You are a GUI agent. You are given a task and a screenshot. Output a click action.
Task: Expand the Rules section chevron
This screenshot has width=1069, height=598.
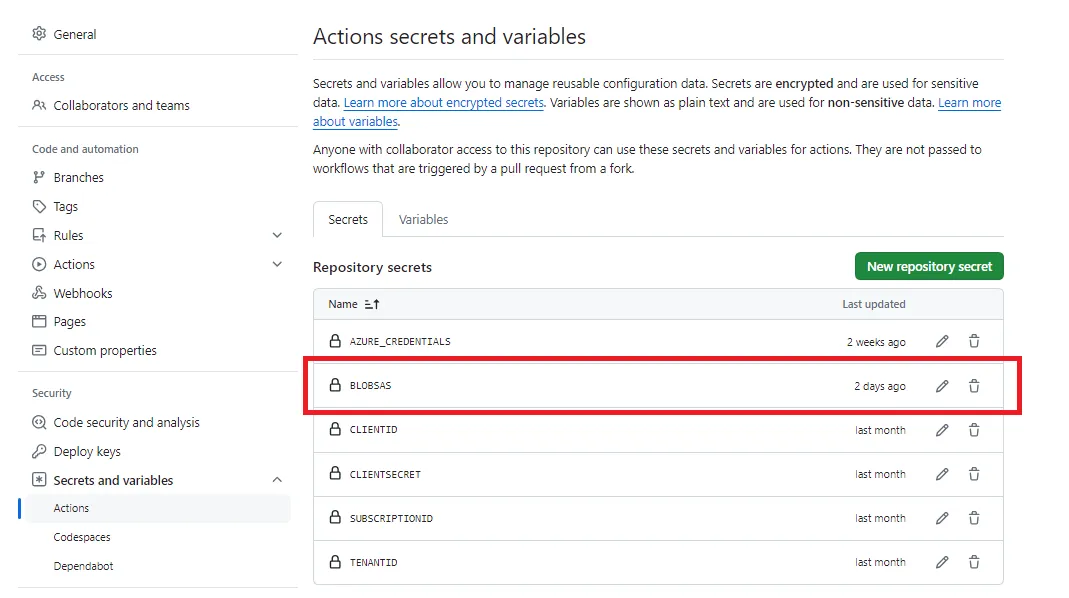[x=277, y=235]
